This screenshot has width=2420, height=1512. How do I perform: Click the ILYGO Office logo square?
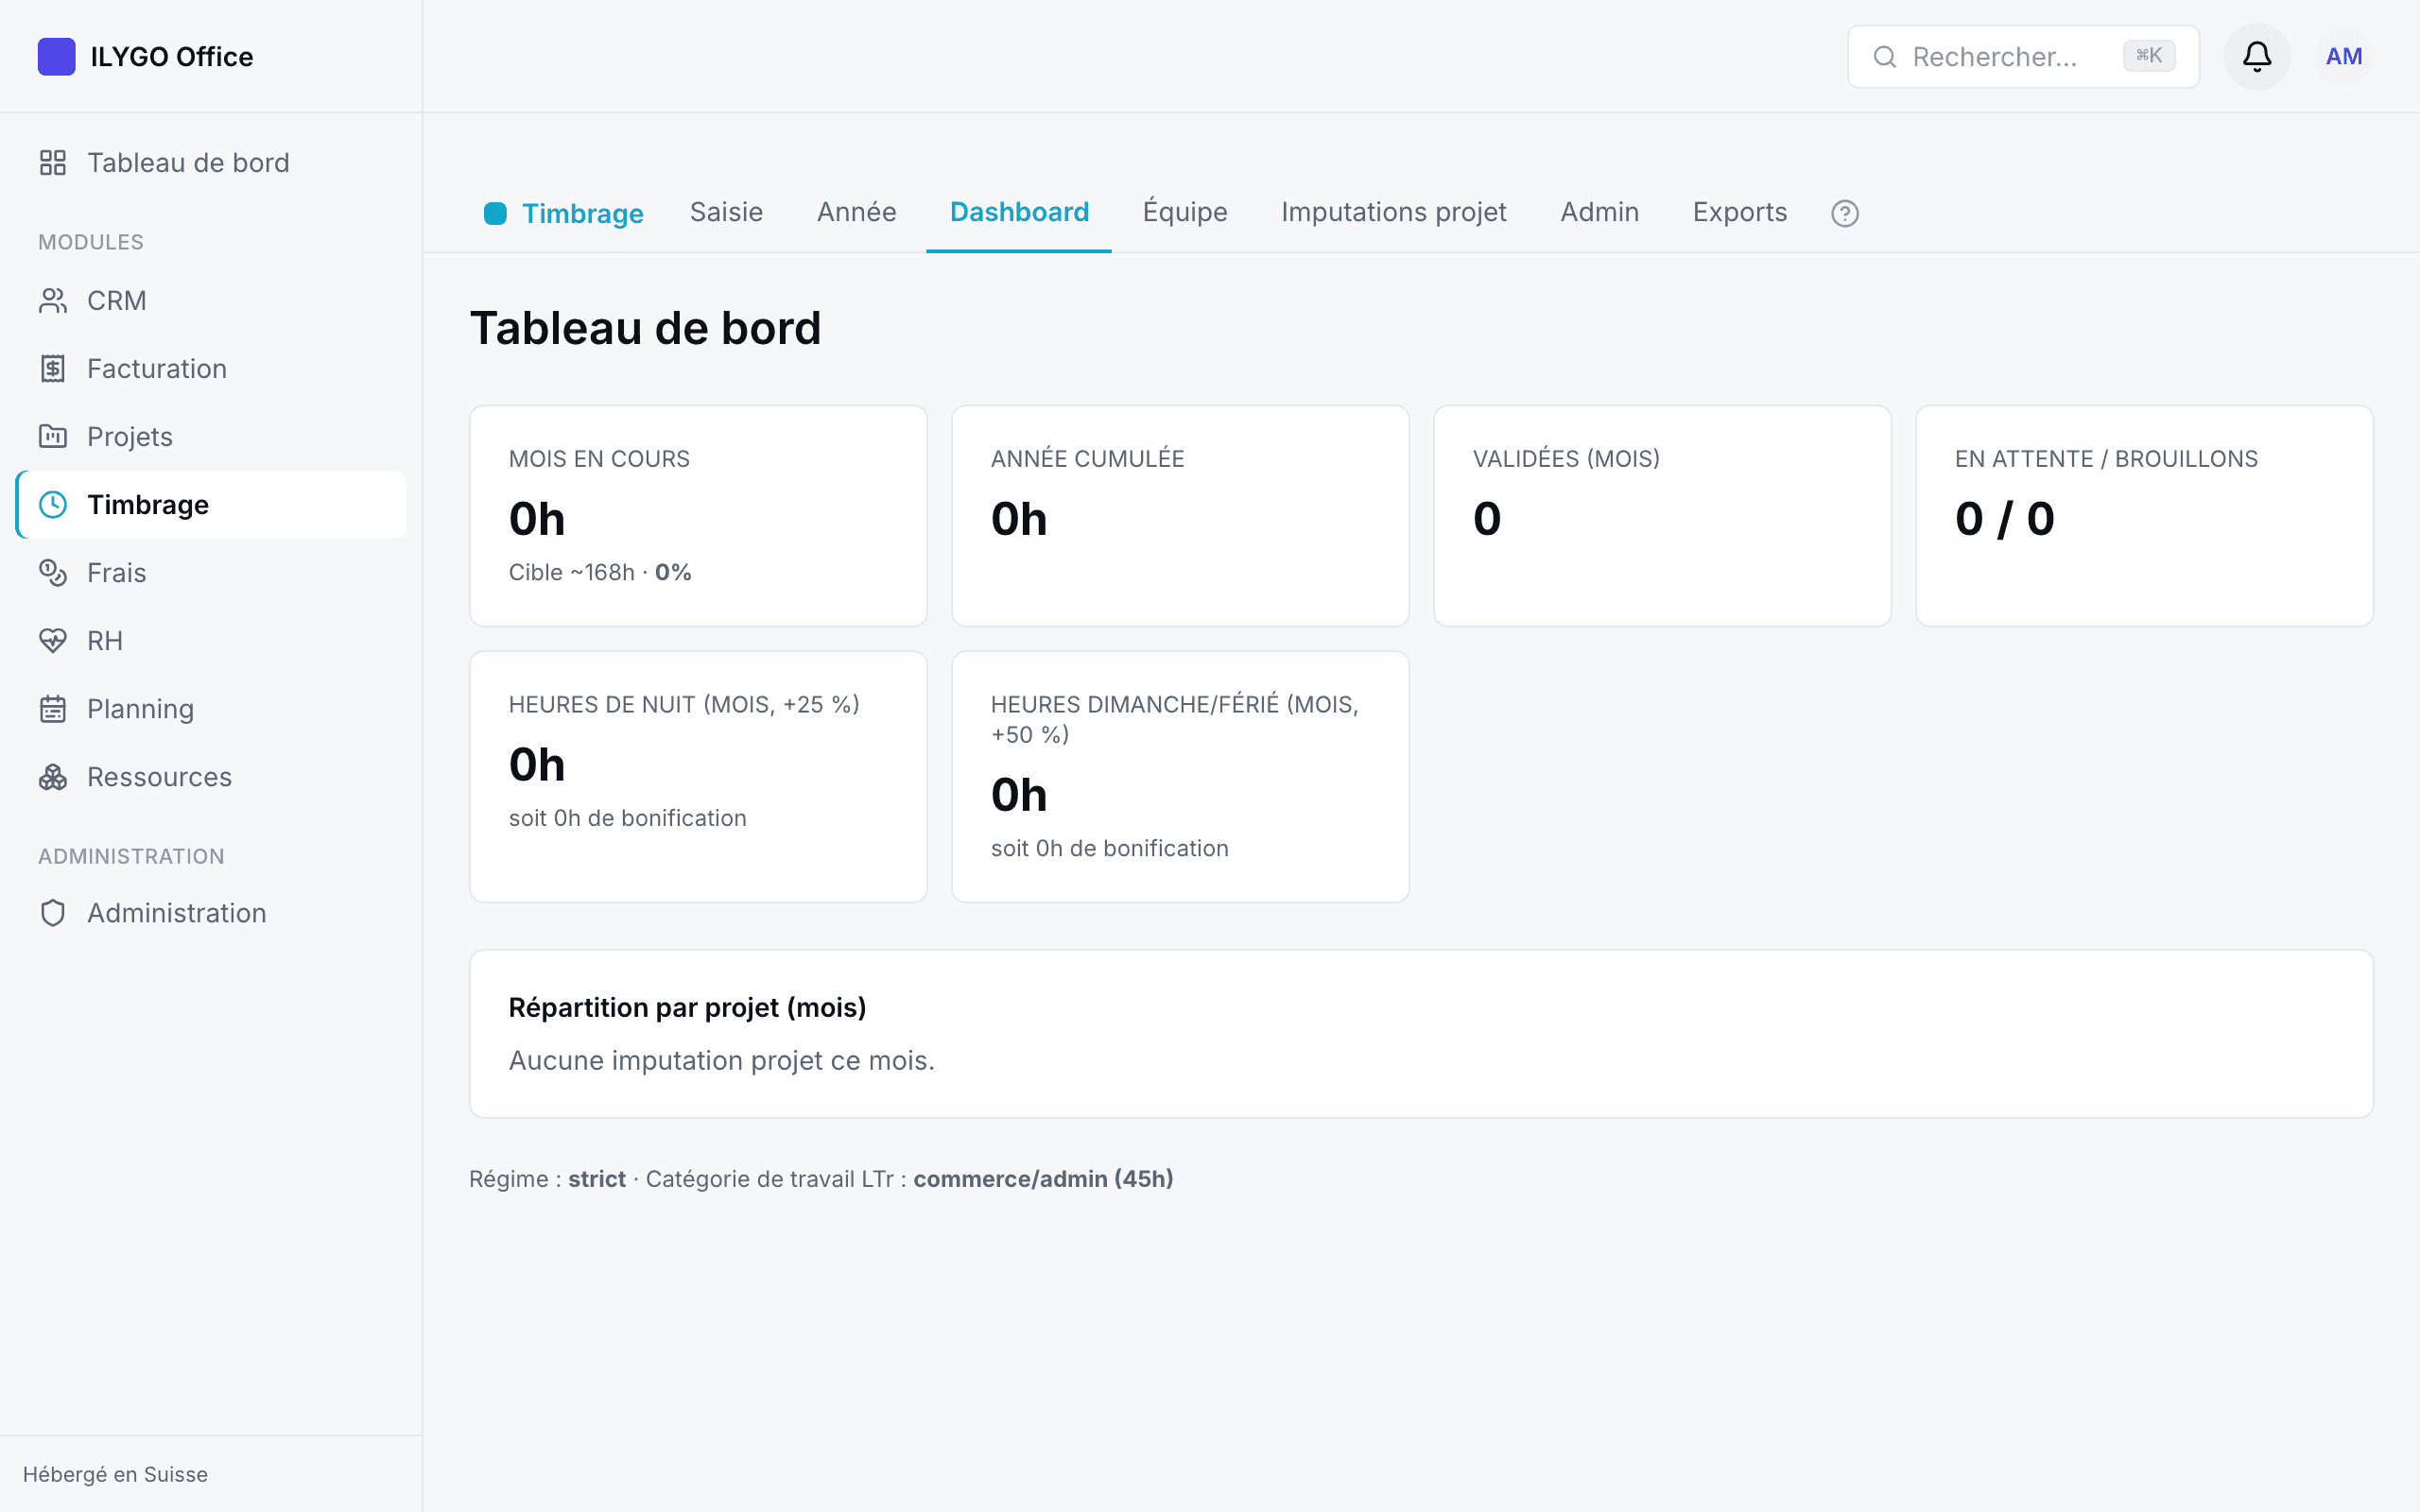tap(56, 56)
